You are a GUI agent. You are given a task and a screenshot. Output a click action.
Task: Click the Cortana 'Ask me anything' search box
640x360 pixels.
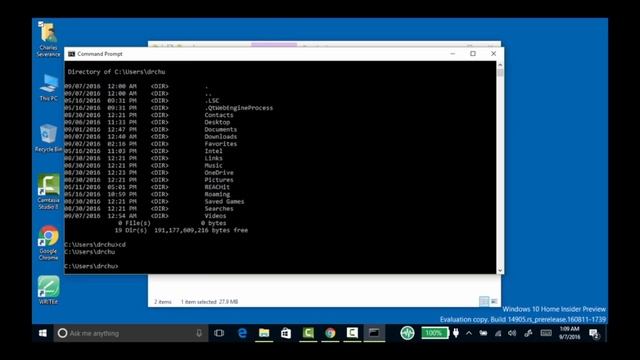pyautogui.click(x=131, y=333)
